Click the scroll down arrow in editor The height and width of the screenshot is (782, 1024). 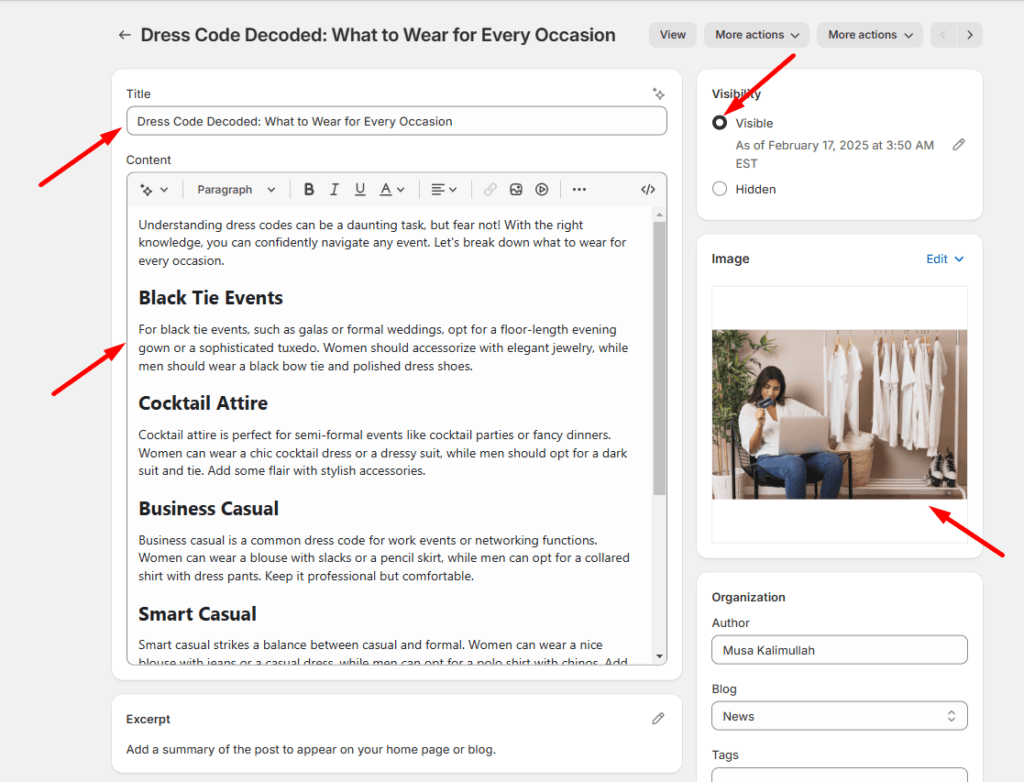[x=660, y=656]
